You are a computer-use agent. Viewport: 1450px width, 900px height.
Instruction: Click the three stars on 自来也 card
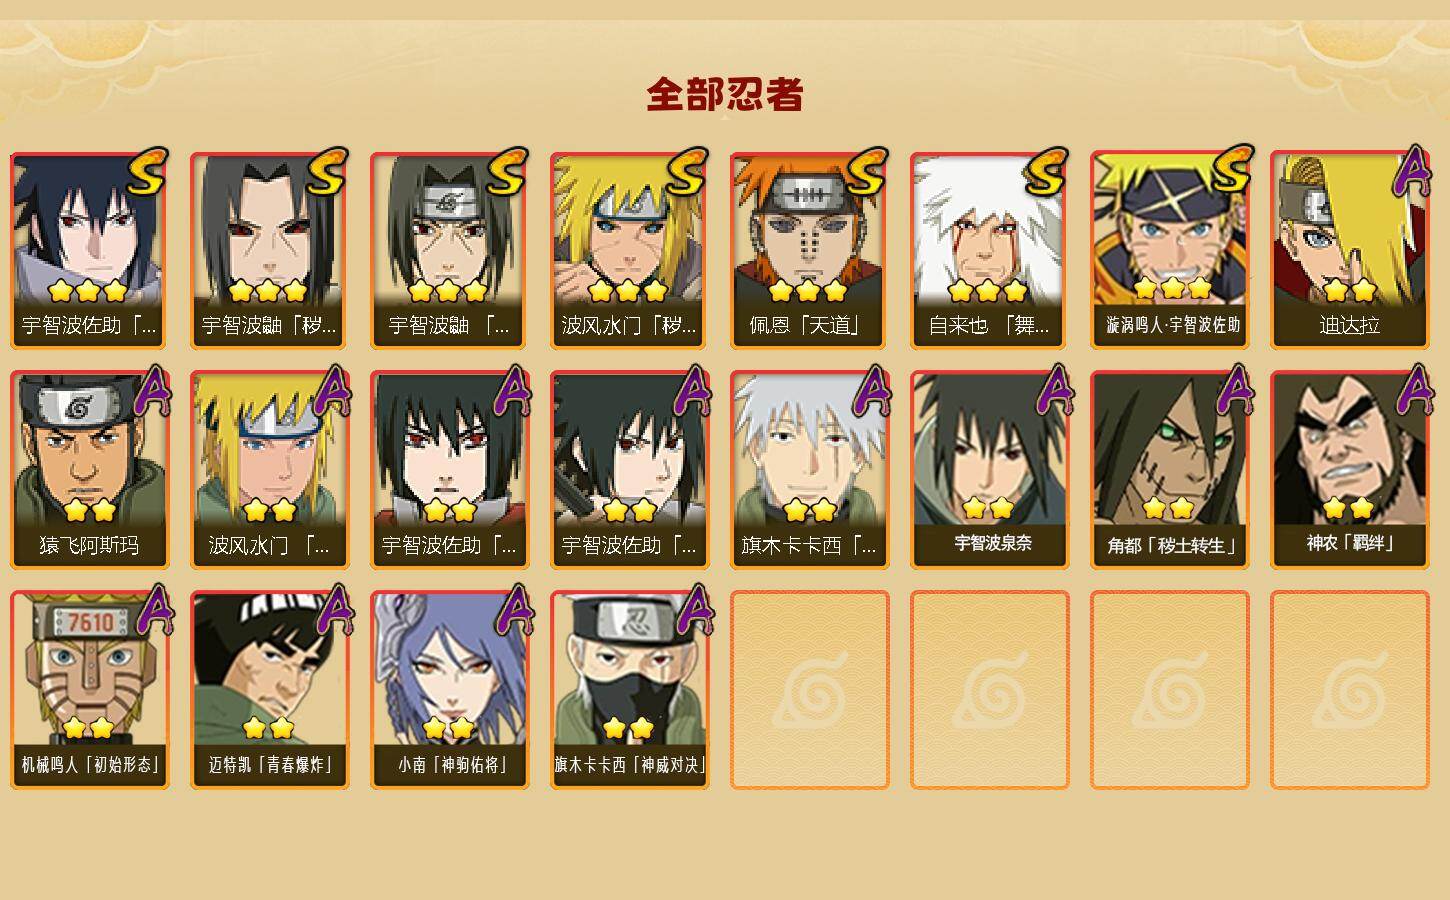point(988,291)
